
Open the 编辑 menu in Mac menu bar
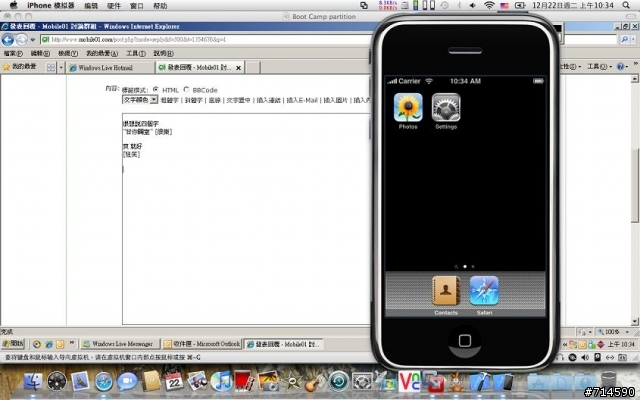(x=91, y=6)
